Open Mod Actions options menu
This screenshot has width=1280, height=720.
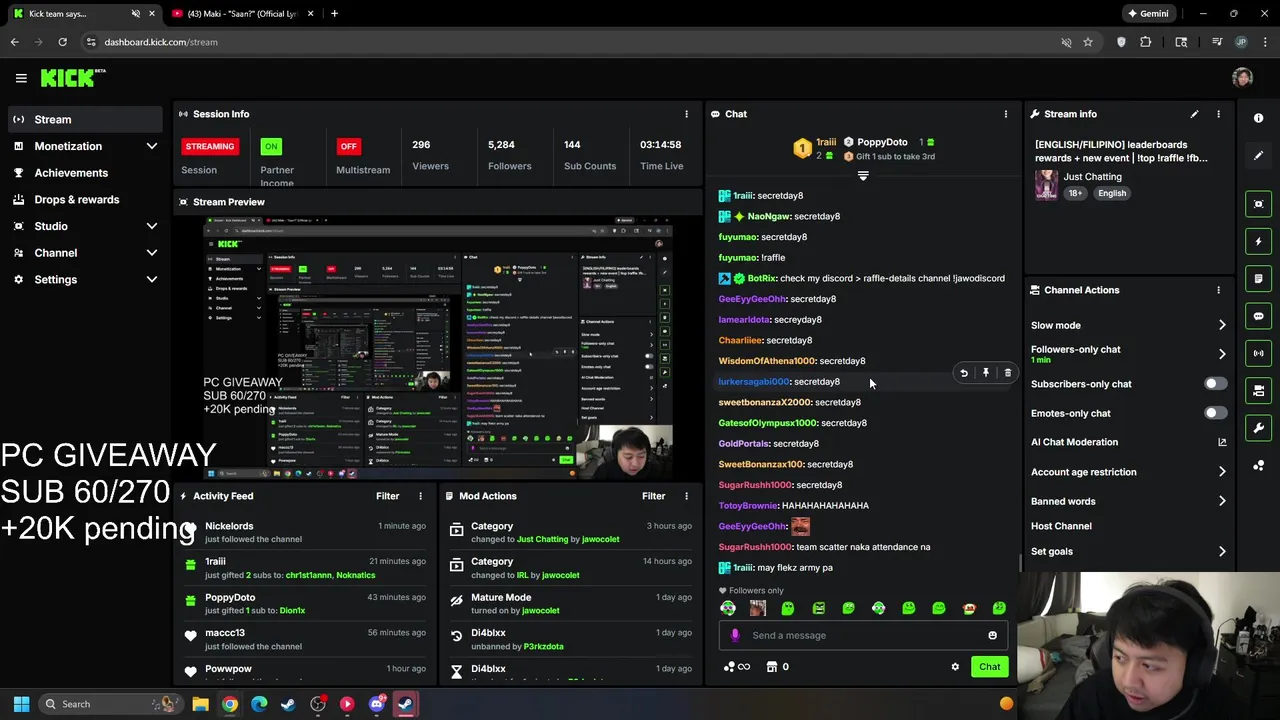coord(686,496)
